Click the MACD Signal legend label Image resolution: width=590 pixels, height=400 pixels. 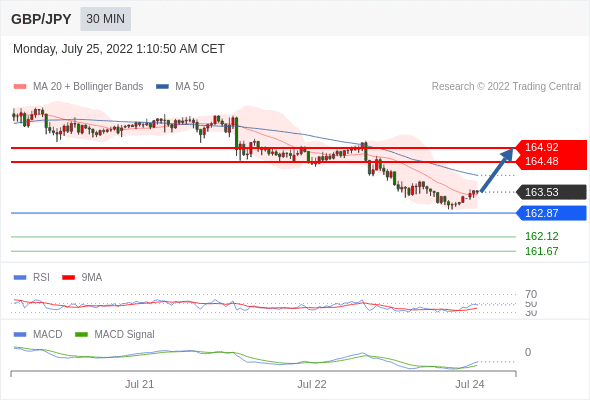(124, 335)
